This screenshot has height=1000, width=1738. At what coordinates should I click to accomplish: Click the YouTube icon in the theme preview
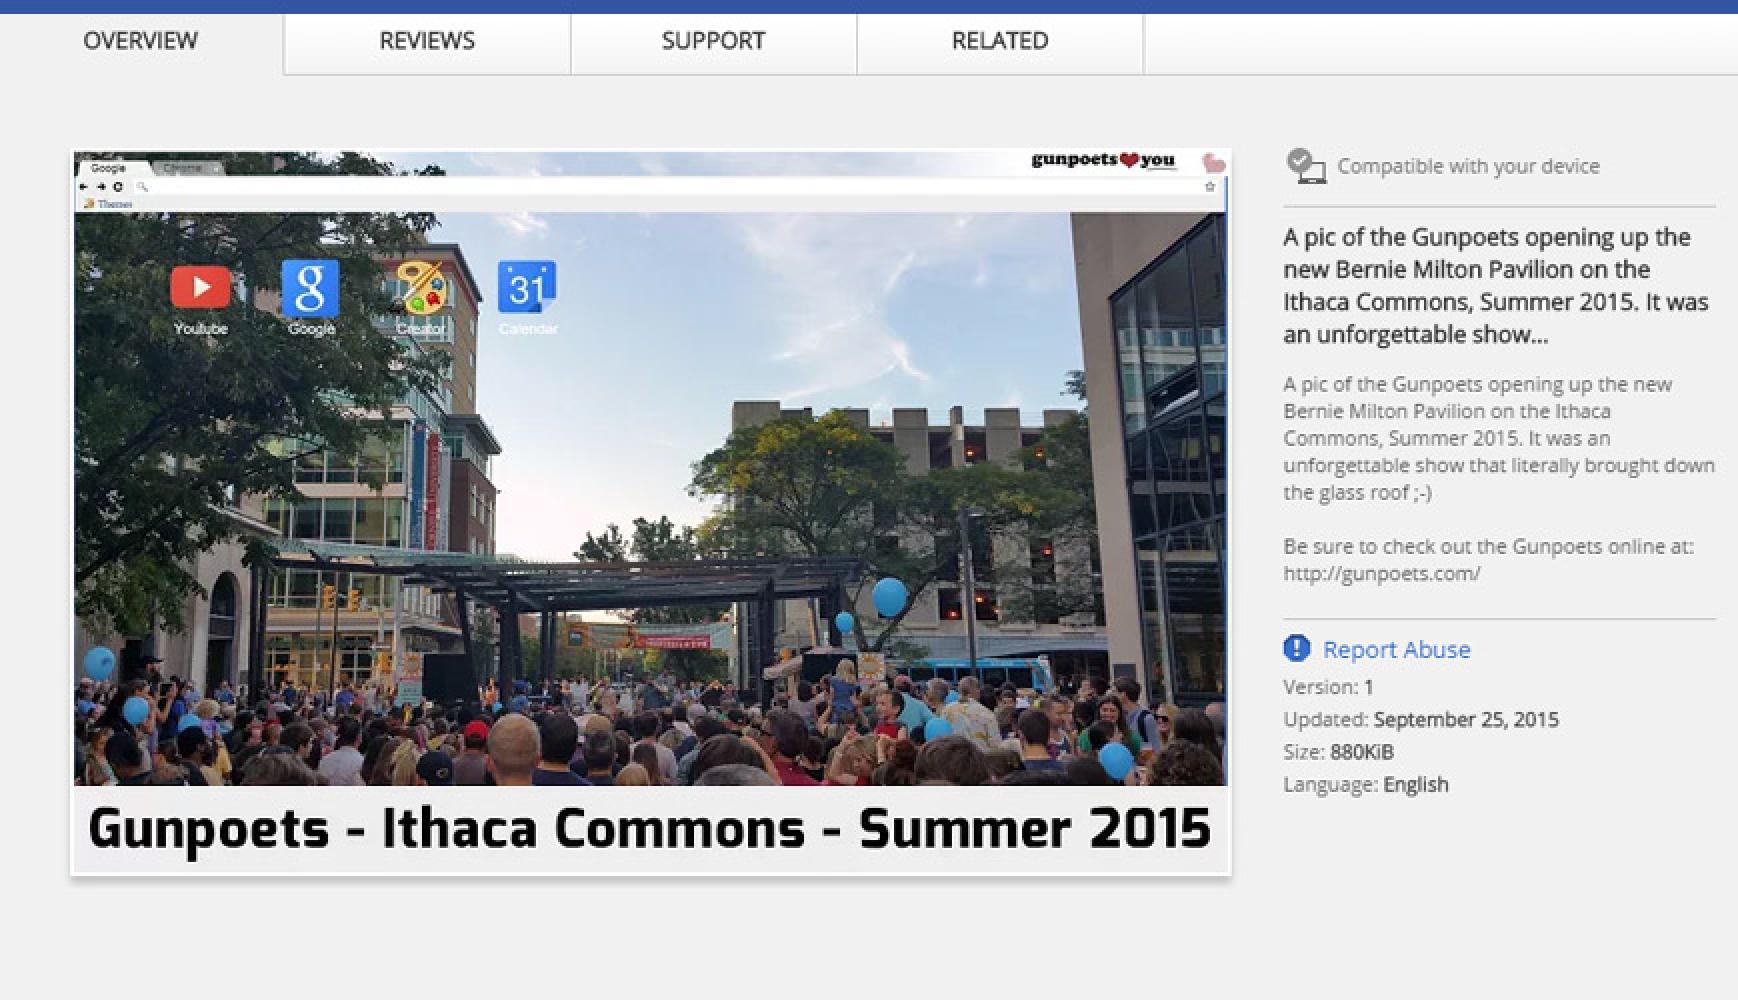(x=200, y=288)
